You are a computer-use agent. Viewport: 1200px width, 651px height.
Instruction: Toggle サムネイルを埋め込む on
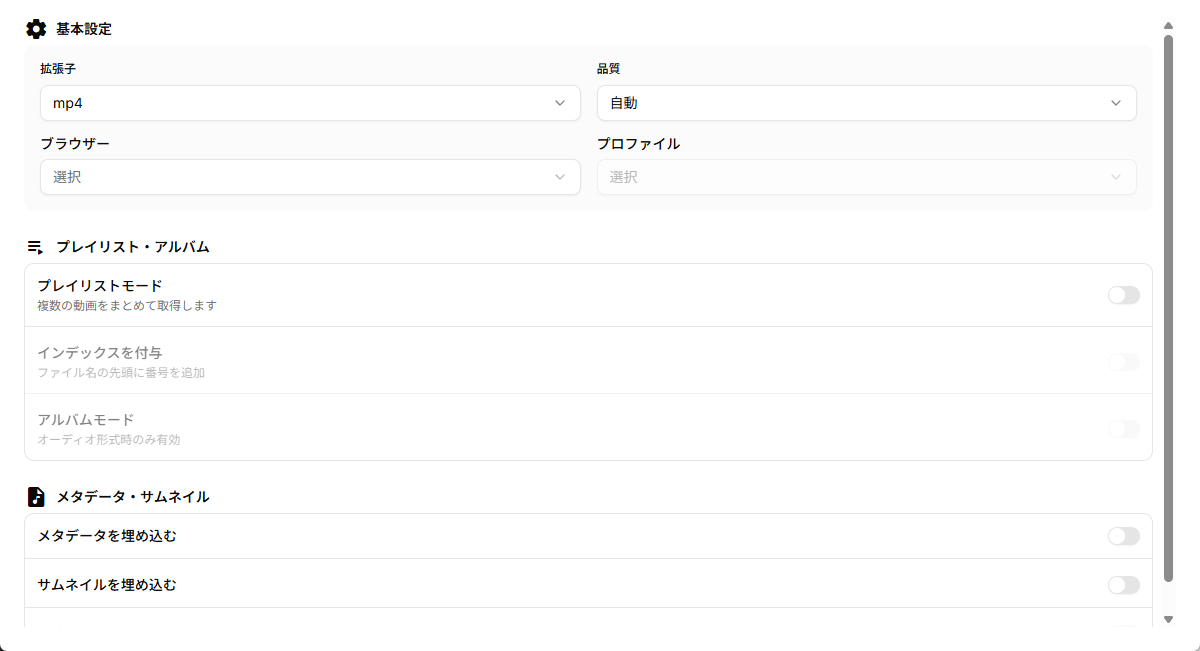[1123, 585]
